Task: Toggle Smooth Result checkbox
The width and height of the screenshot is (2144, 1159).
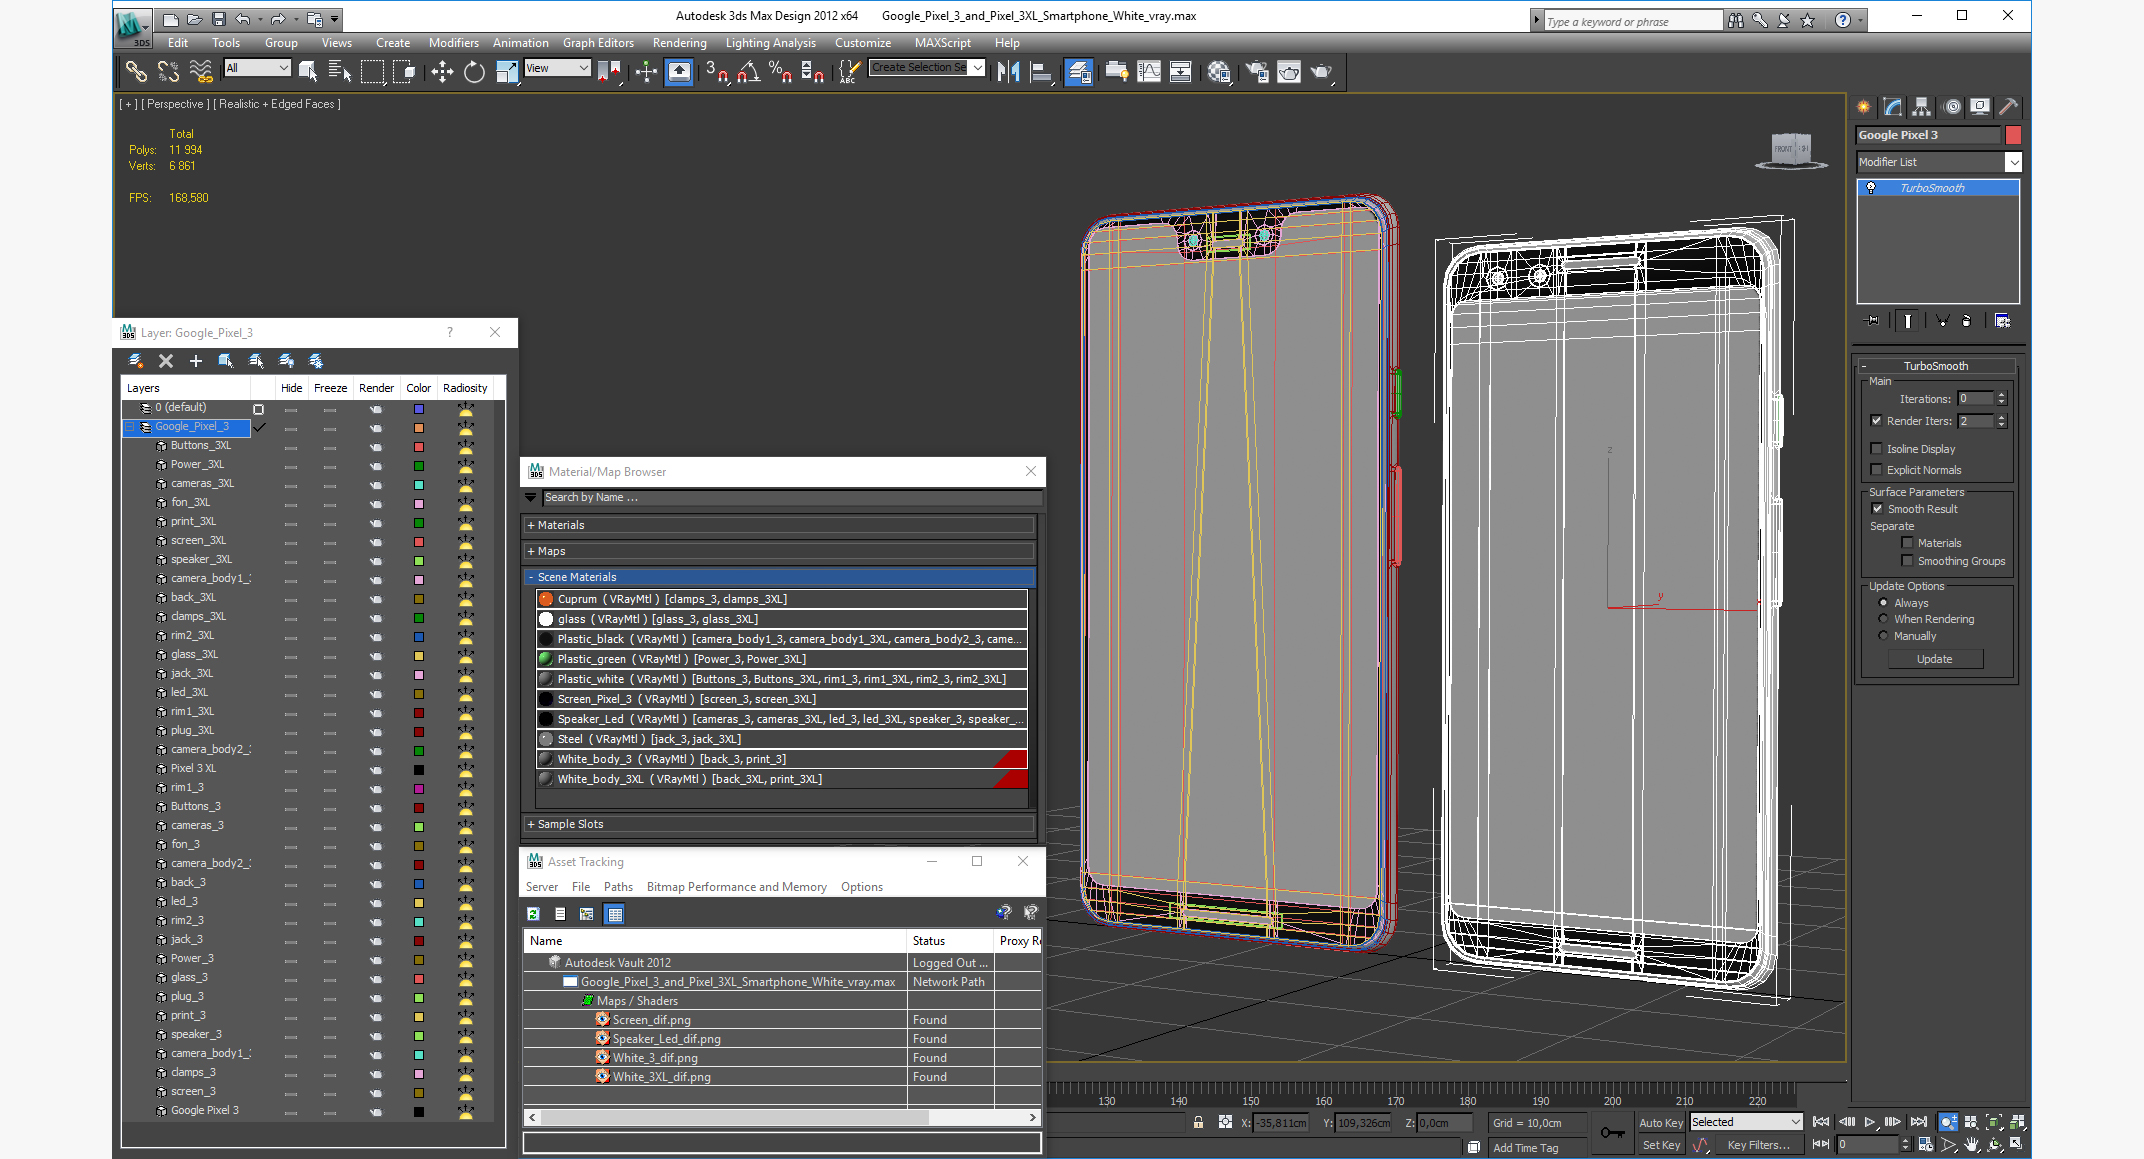Action: [x=1877, y=509]
